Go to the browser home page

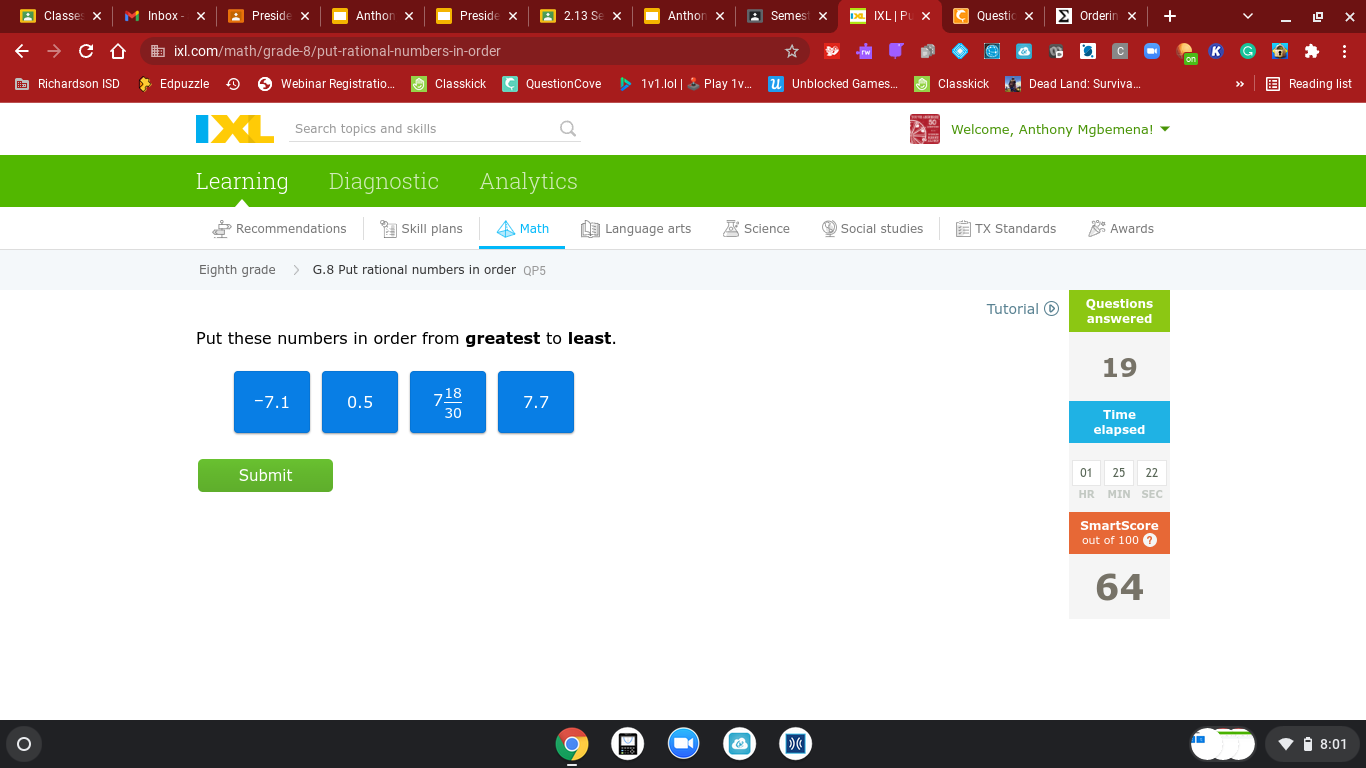[118, 51]
